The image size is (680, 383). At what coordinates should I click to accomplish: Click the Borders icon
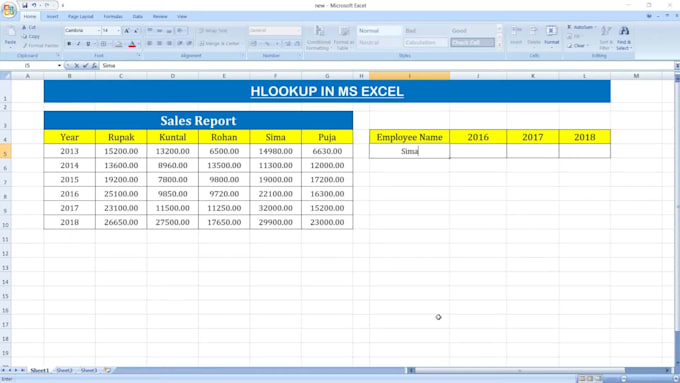[103, 44]
